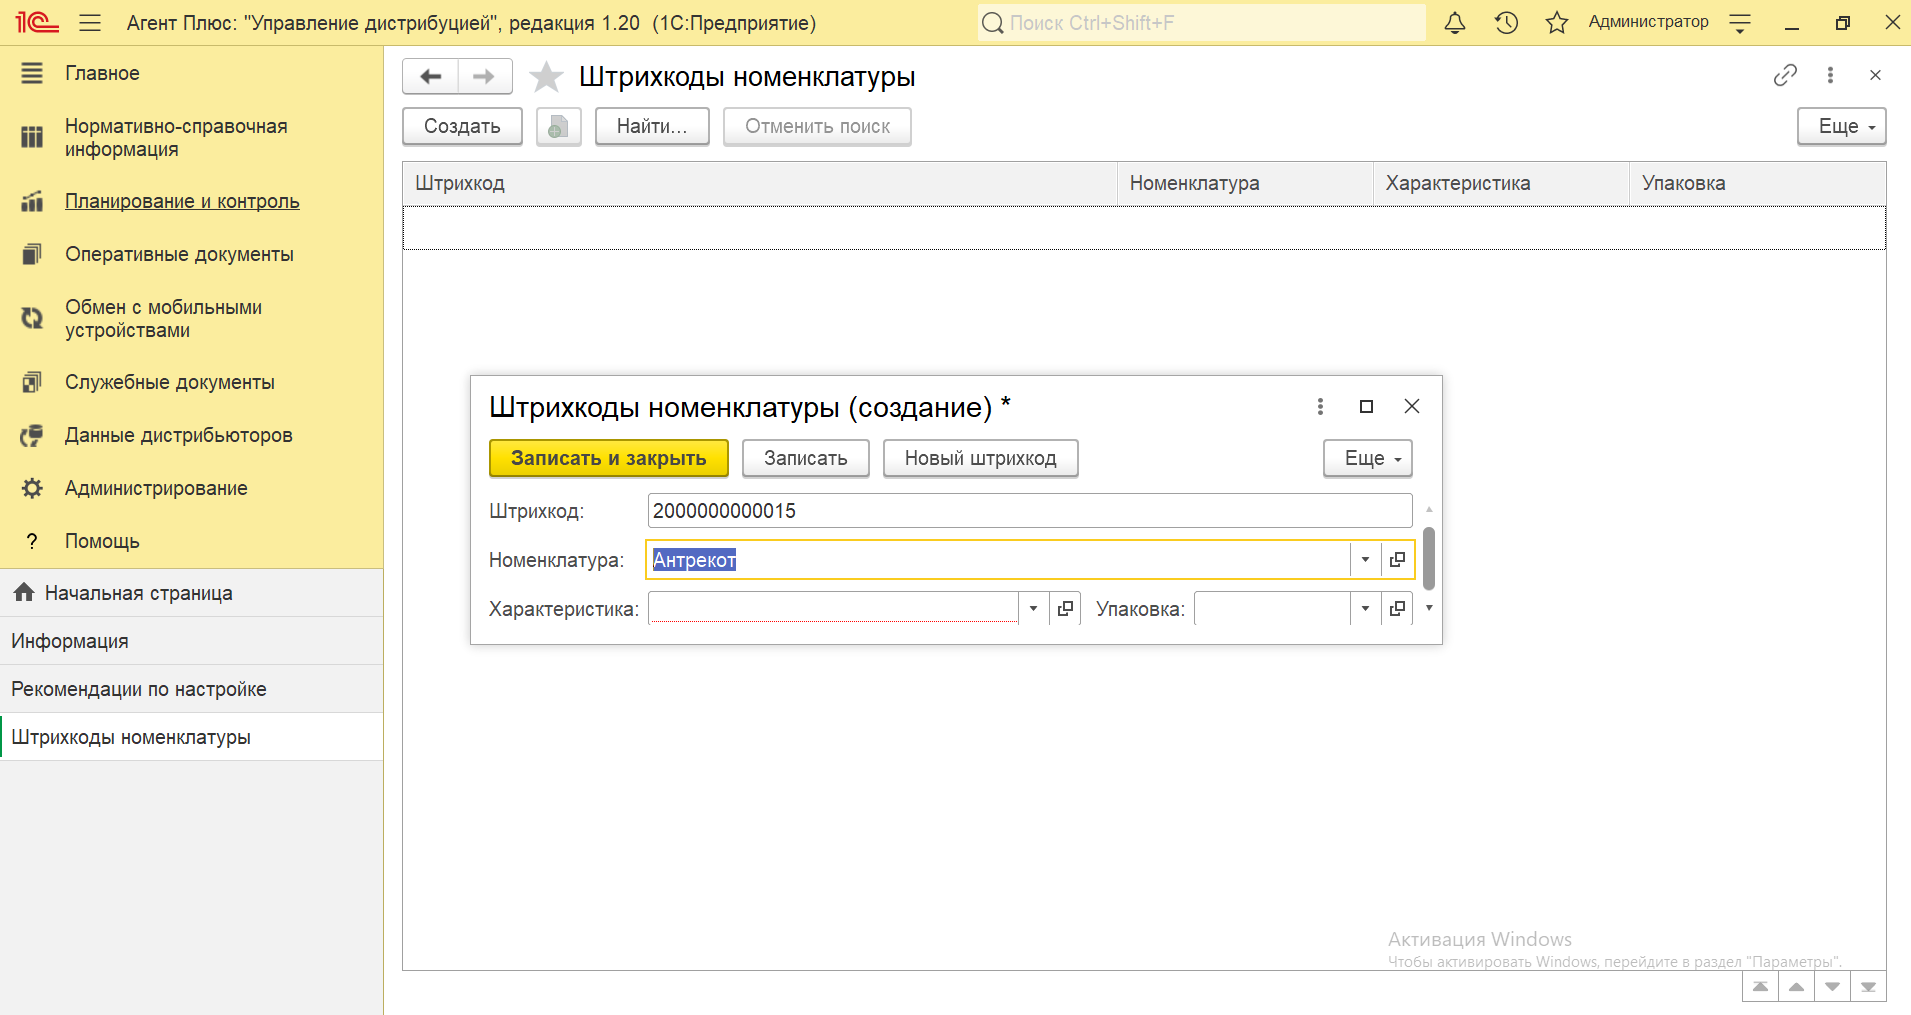The width and height of the screenshot is (1911, 1015).
Task: Open dialog's three-dot options menu
Action: click(x=1320, y=406)
